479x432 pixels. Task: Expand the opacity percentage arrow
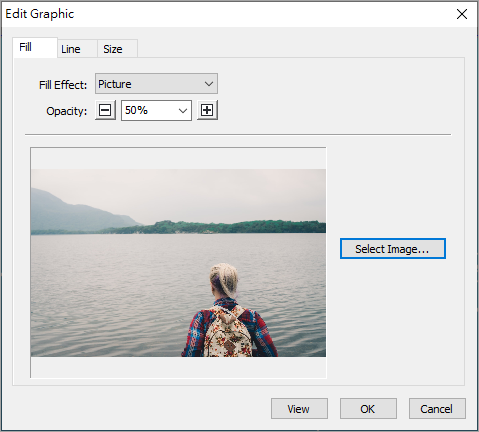pos(183,111)
